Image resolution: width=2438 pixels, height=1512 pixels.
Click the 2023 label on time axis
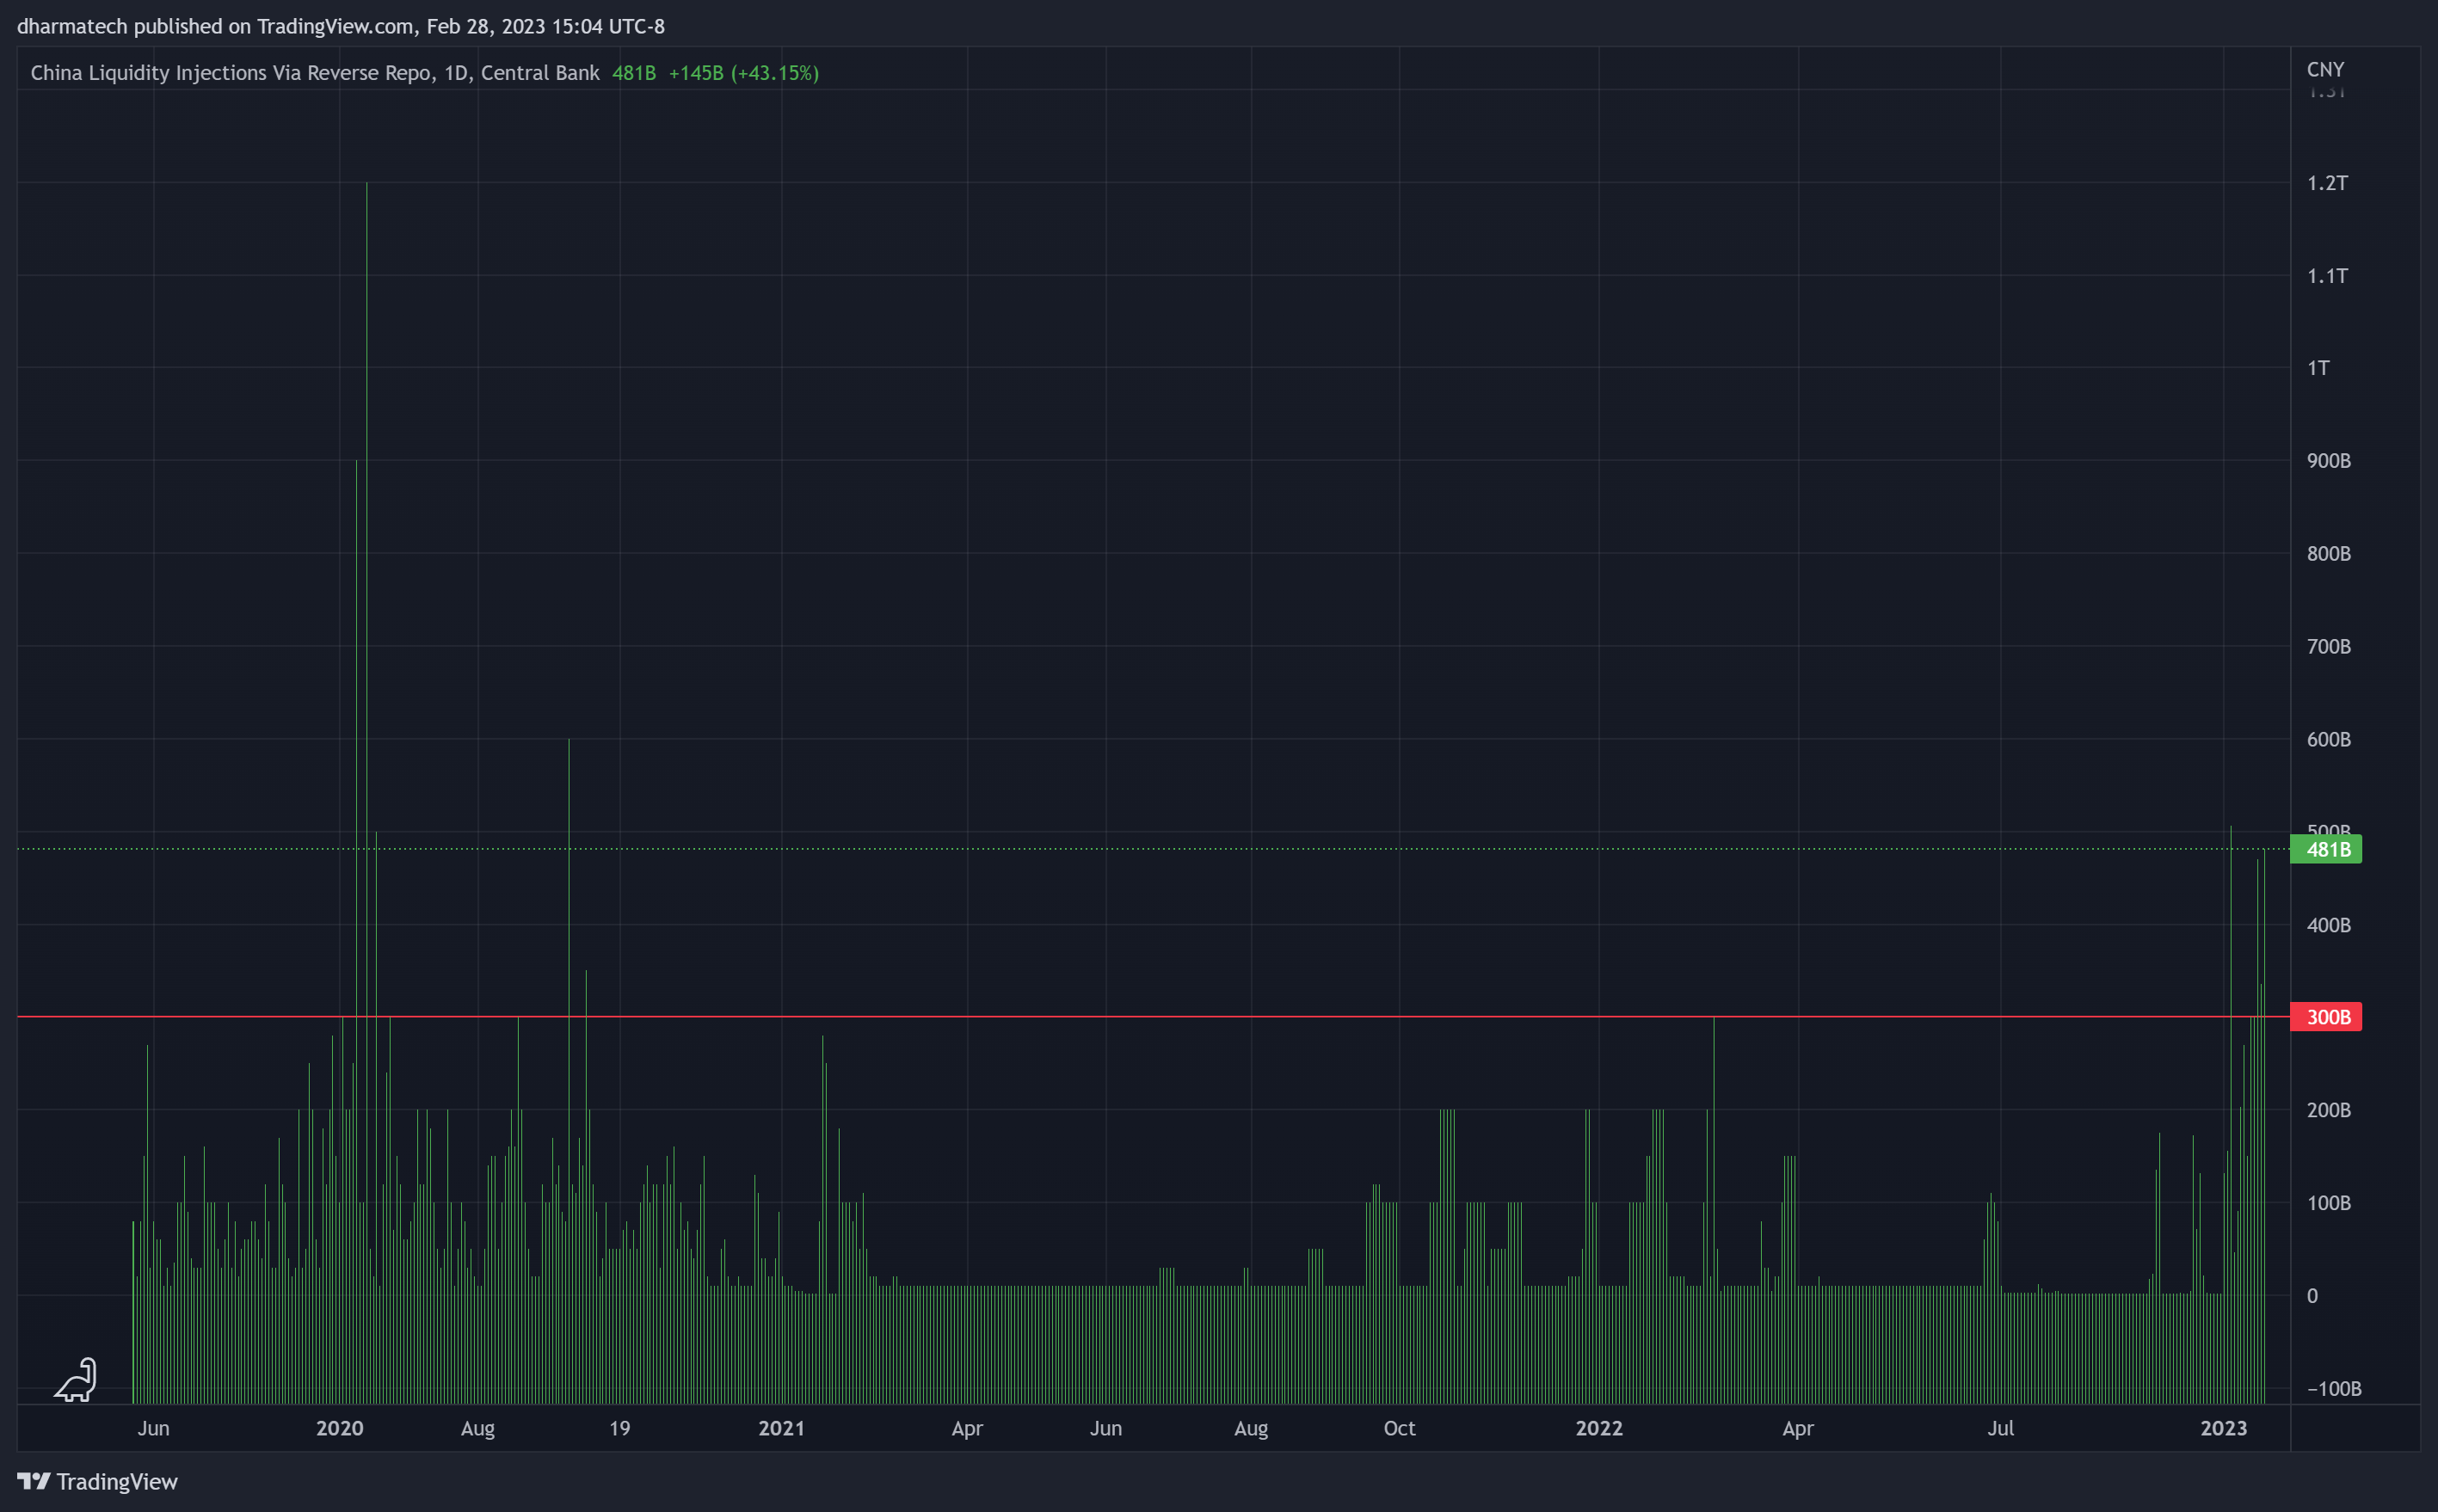[2223, 1428]
